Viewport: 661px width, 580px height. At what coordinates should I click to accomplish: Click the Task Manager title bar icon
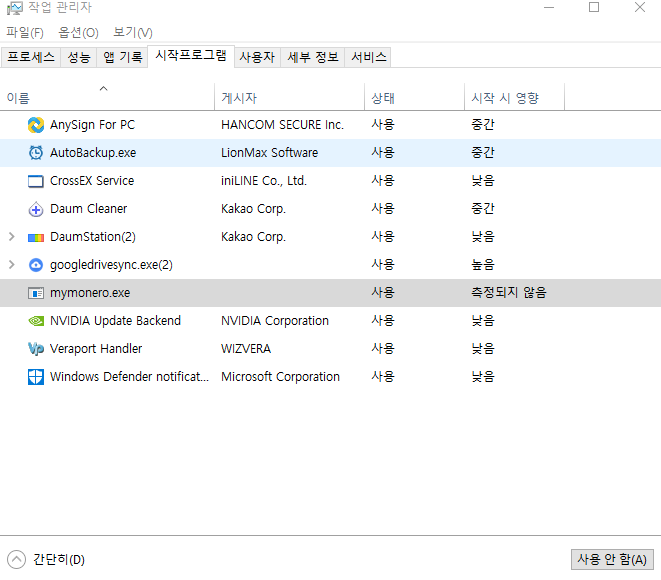14,8
